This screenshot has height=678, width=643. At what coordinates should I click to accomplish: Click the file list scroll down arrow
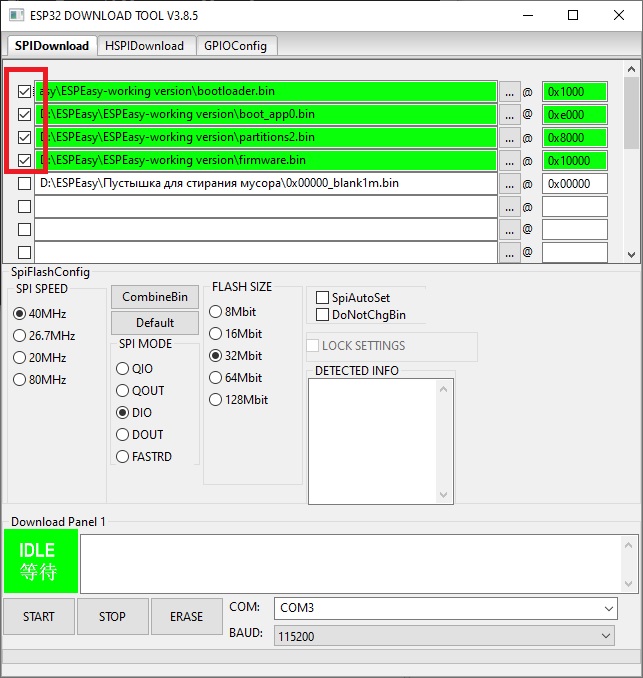631,255
